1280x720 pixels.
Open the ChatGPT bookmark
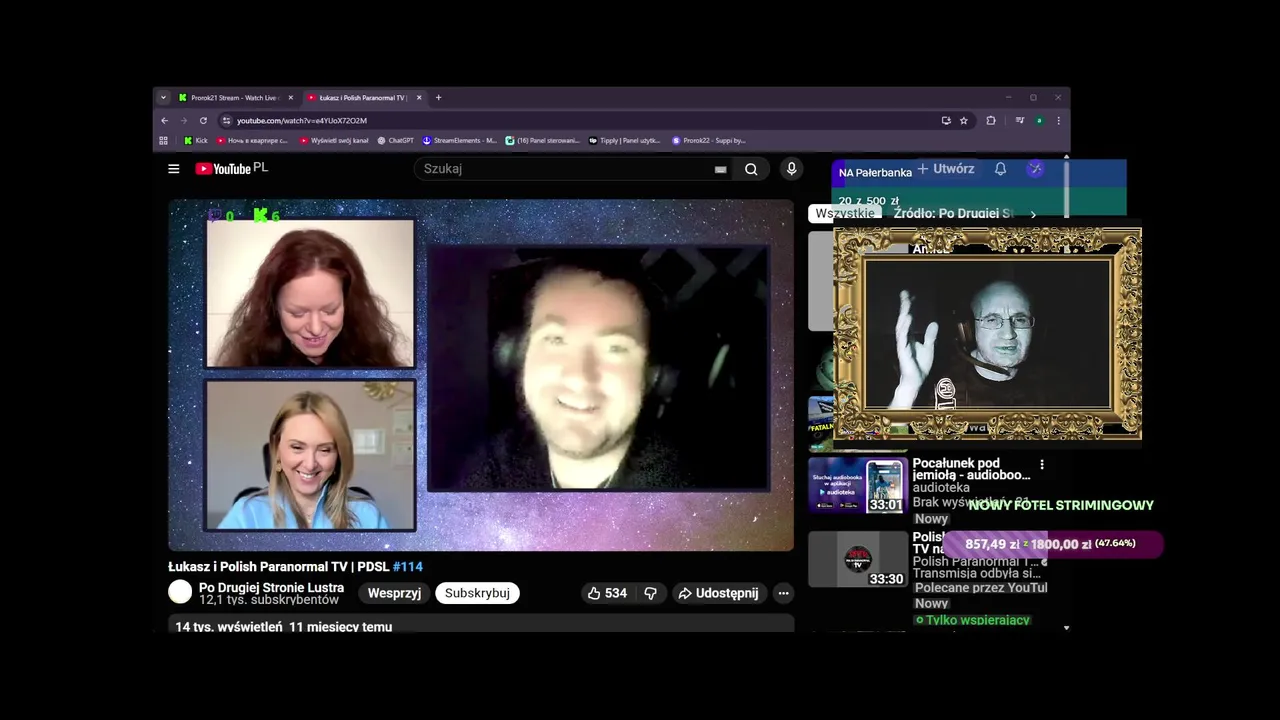[x=396, y=141]
